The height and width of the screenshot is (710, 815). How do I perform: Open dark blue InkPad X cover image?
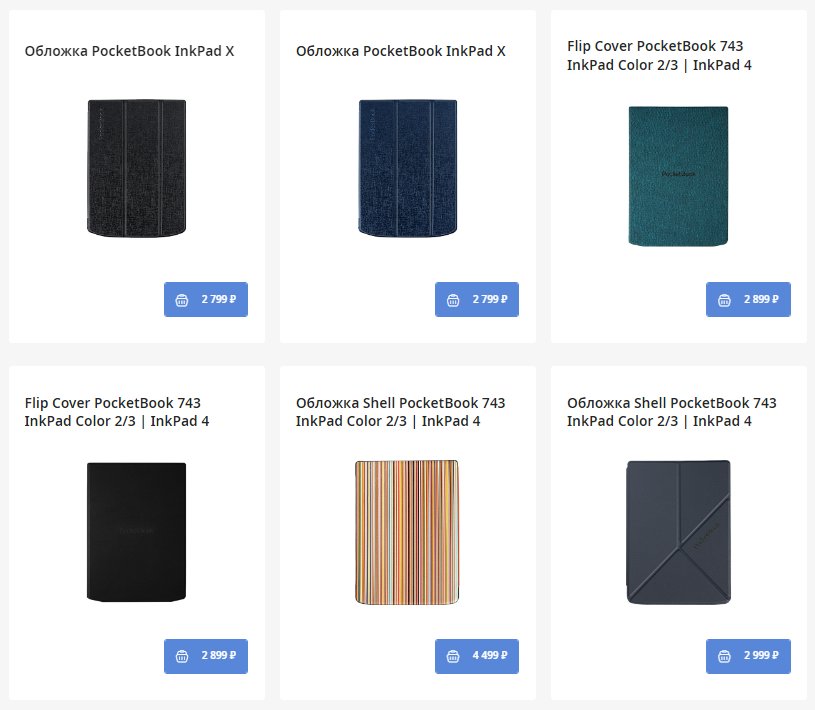click(408, 168)
